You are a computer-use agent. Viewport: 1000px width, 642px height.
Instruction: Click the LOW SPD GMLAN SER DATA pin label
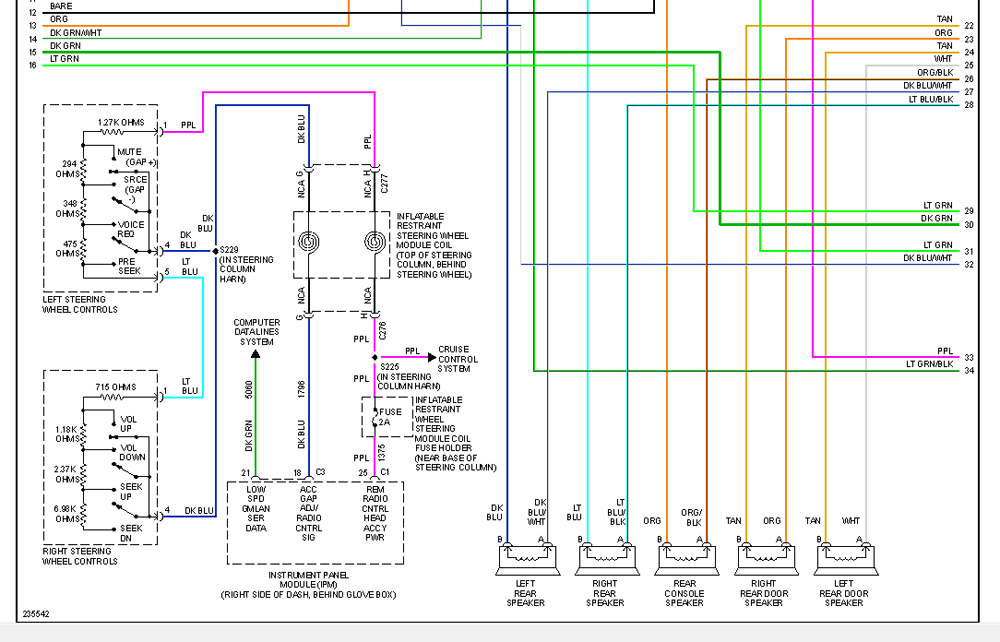click(x=256, y=509)
